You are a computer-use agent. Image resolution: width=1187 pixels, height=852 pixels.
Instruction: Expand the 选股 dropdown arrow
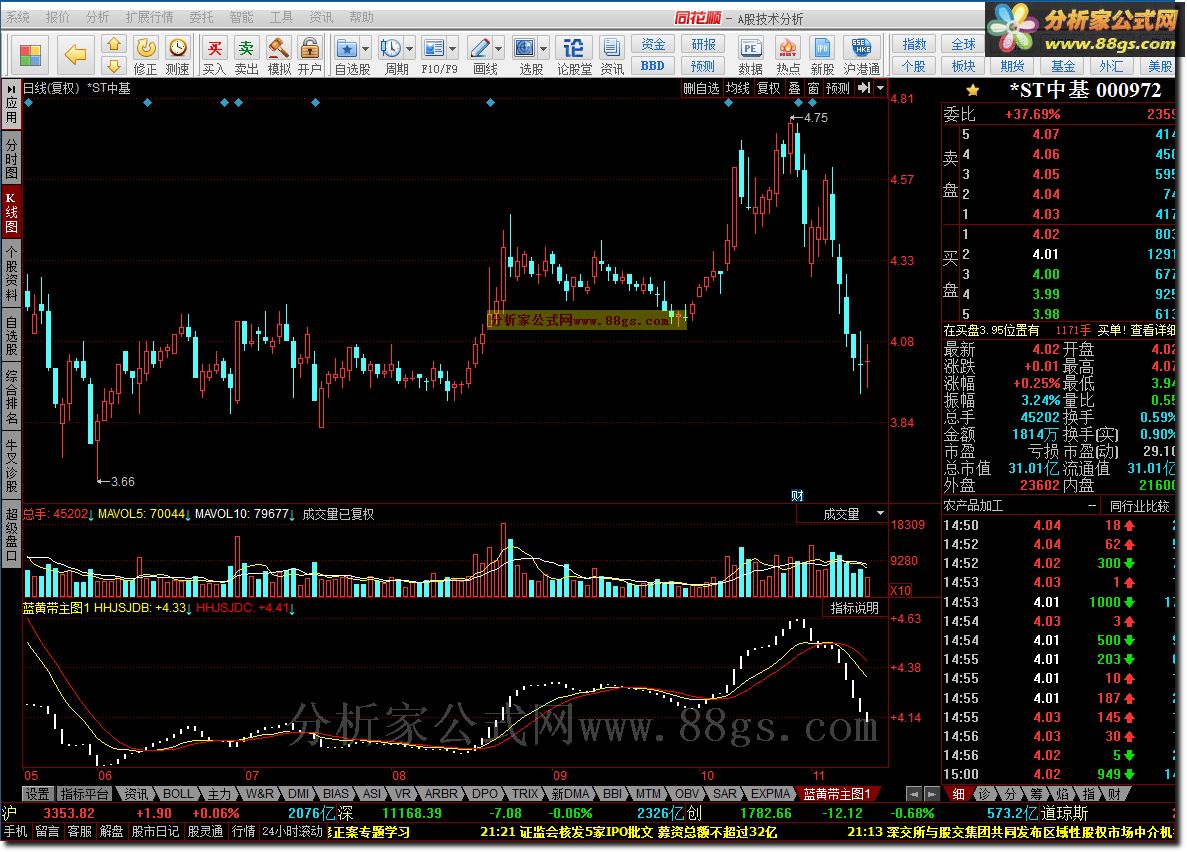pyautogui.click(x=544, y=49)
